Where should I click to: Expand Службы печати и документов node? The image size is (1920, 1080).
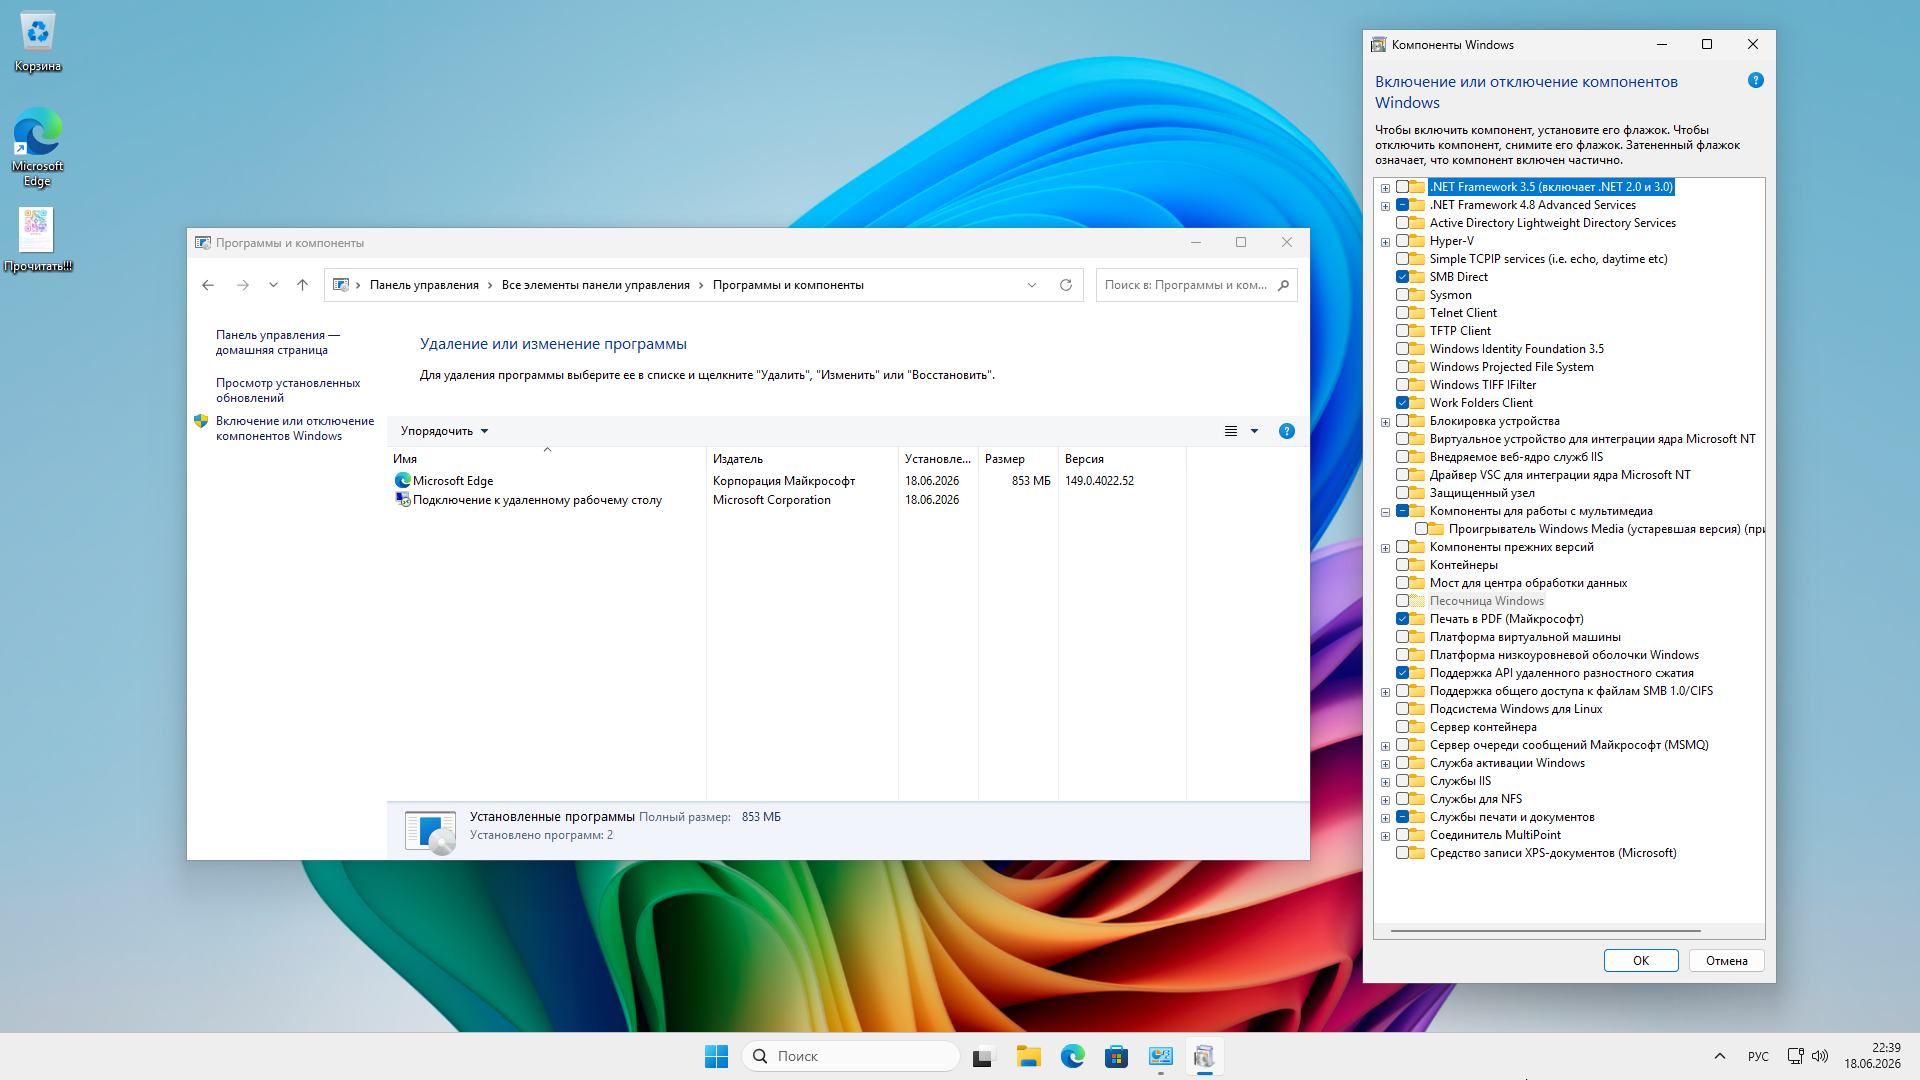click(1385, 818)
